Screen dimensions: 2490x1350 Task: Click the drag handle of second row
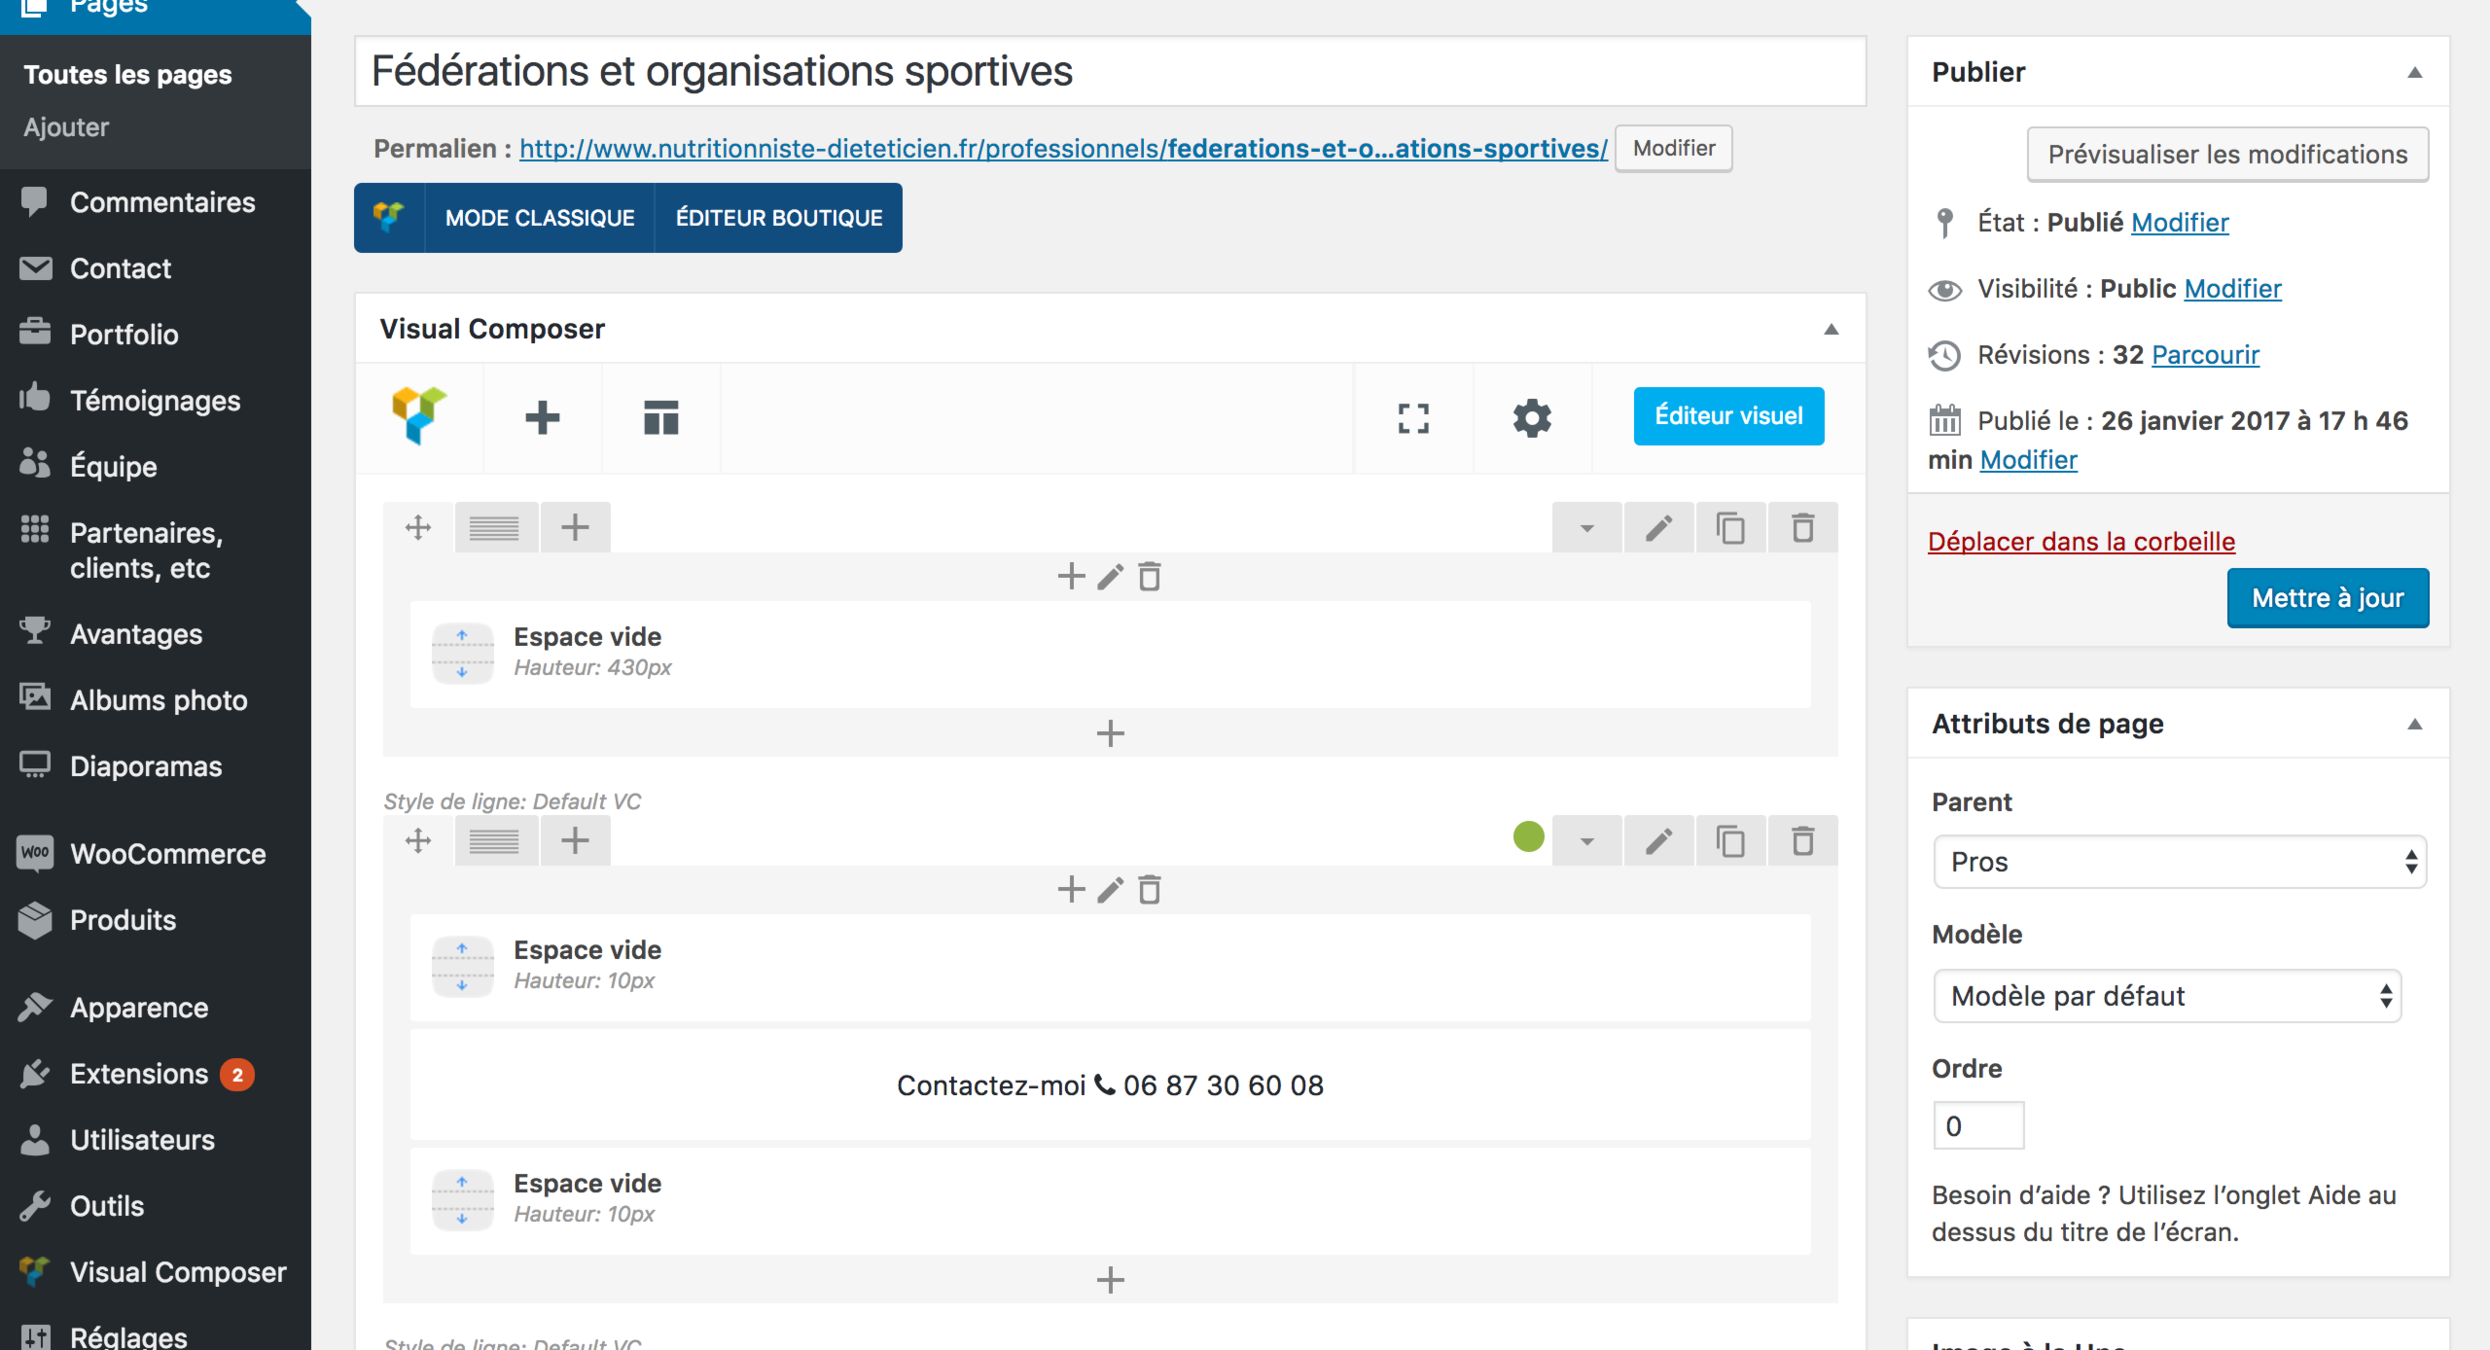click(x=418, y=840)
